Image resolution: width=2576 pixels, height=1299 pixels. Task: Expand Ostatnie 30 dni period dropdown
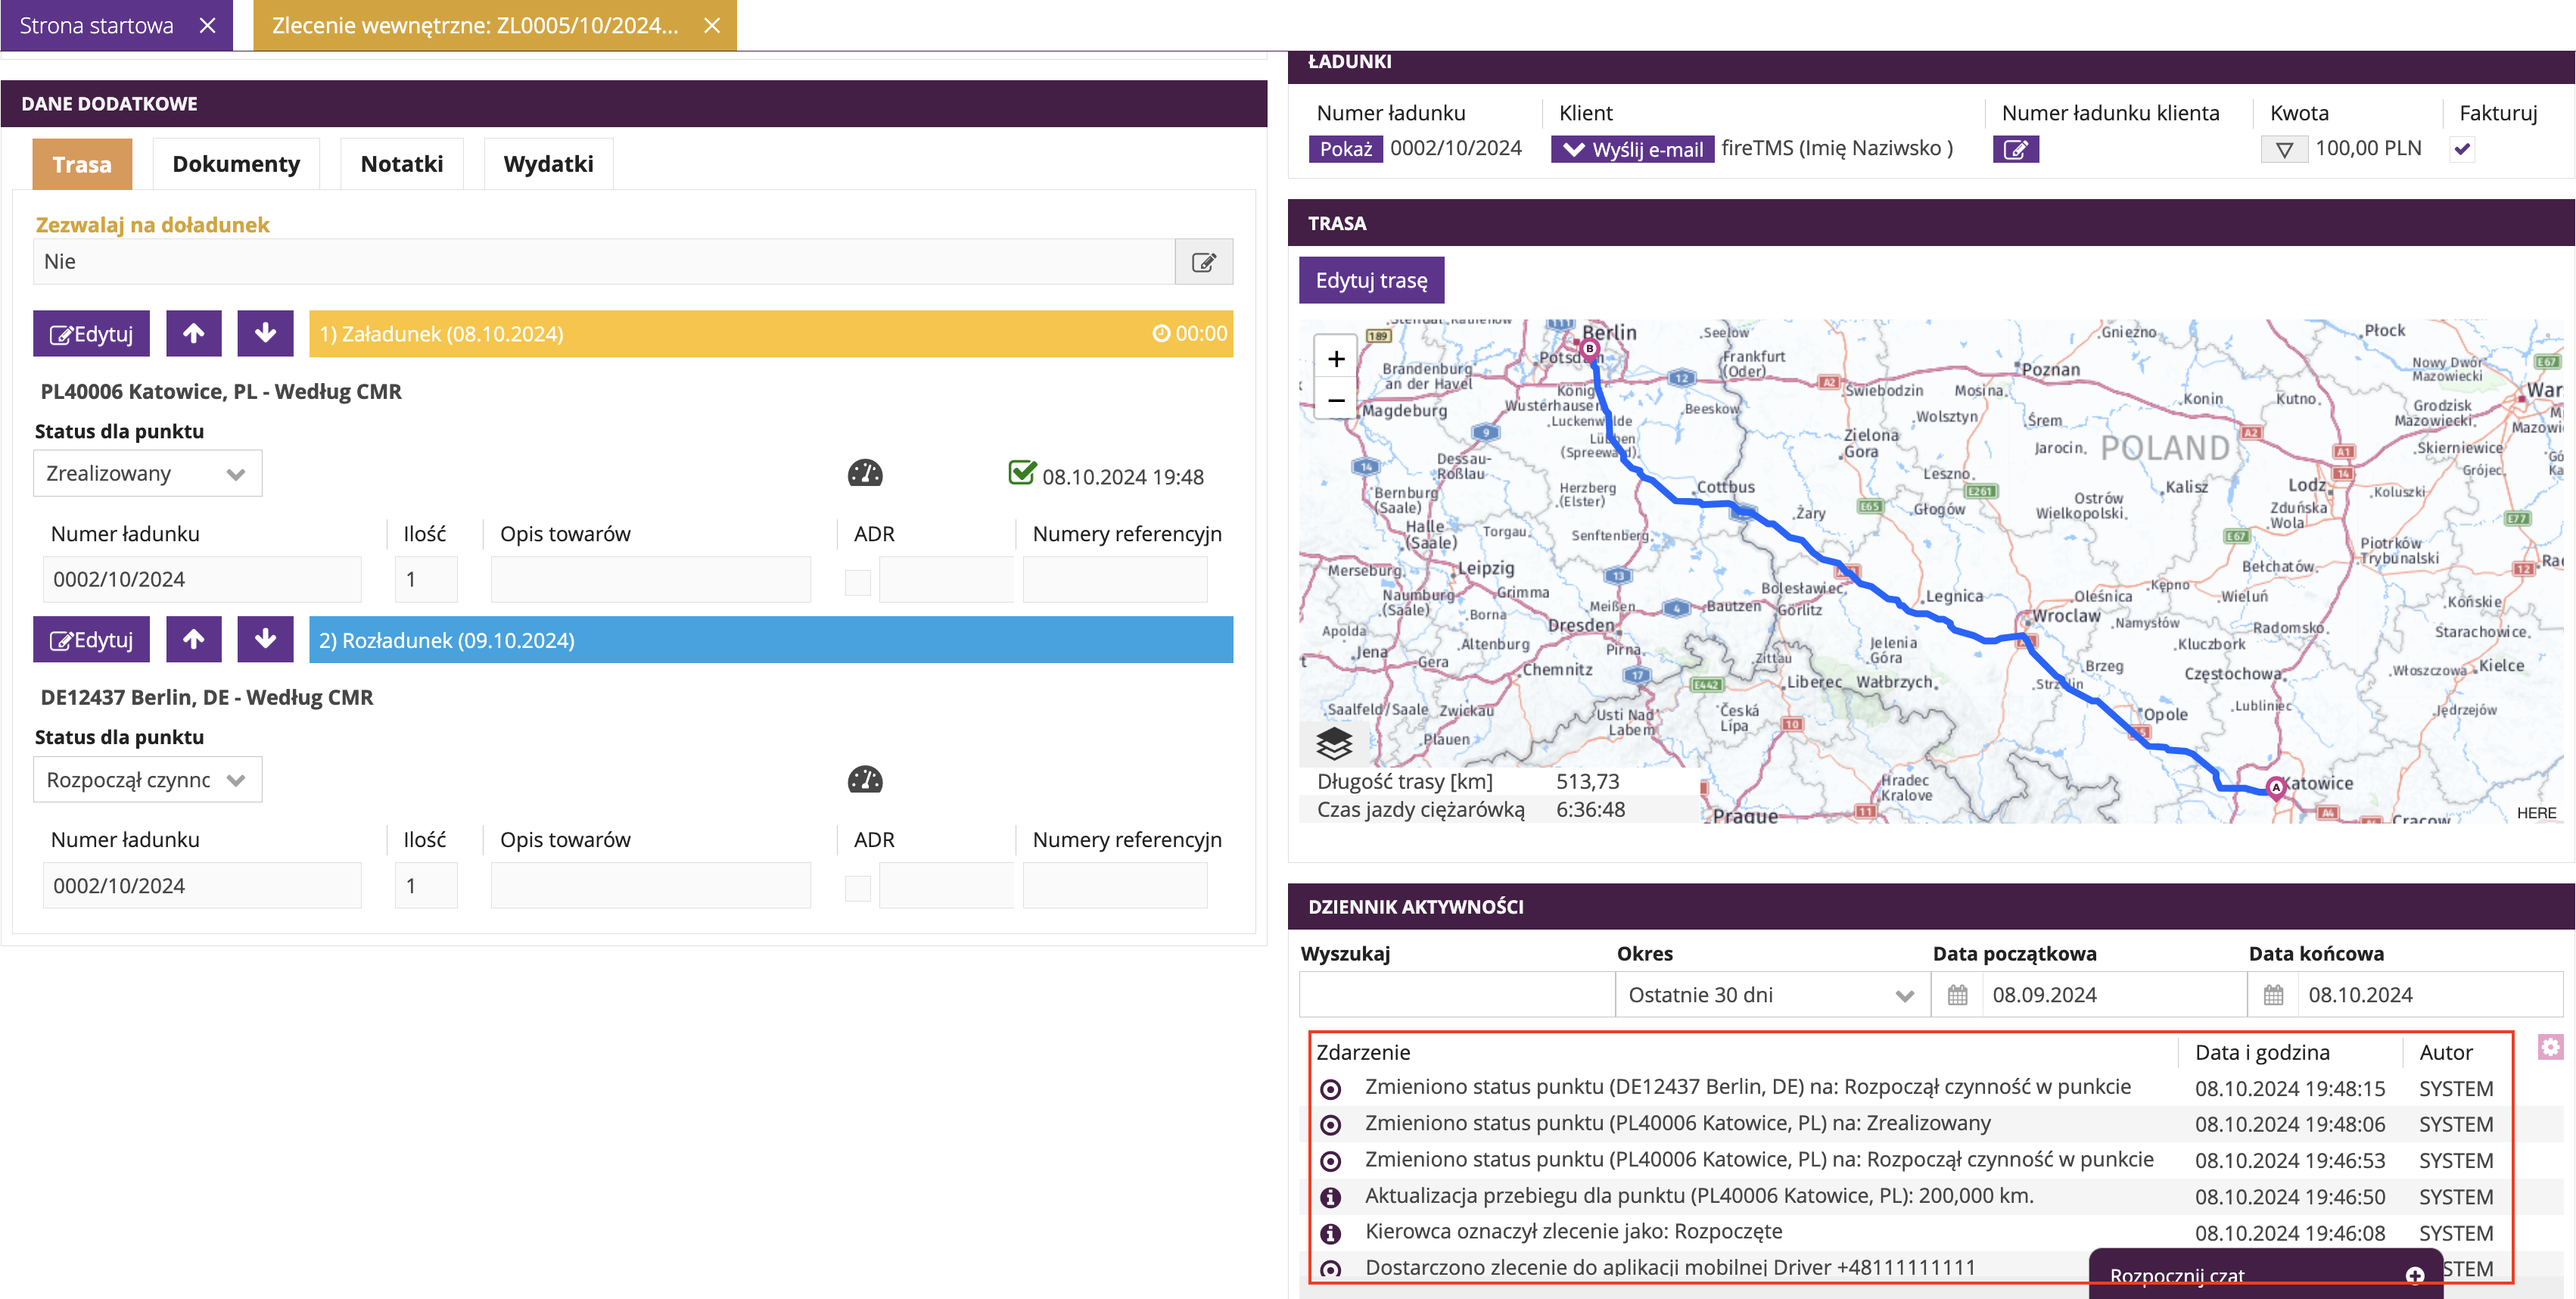[x=1771, y=995]
